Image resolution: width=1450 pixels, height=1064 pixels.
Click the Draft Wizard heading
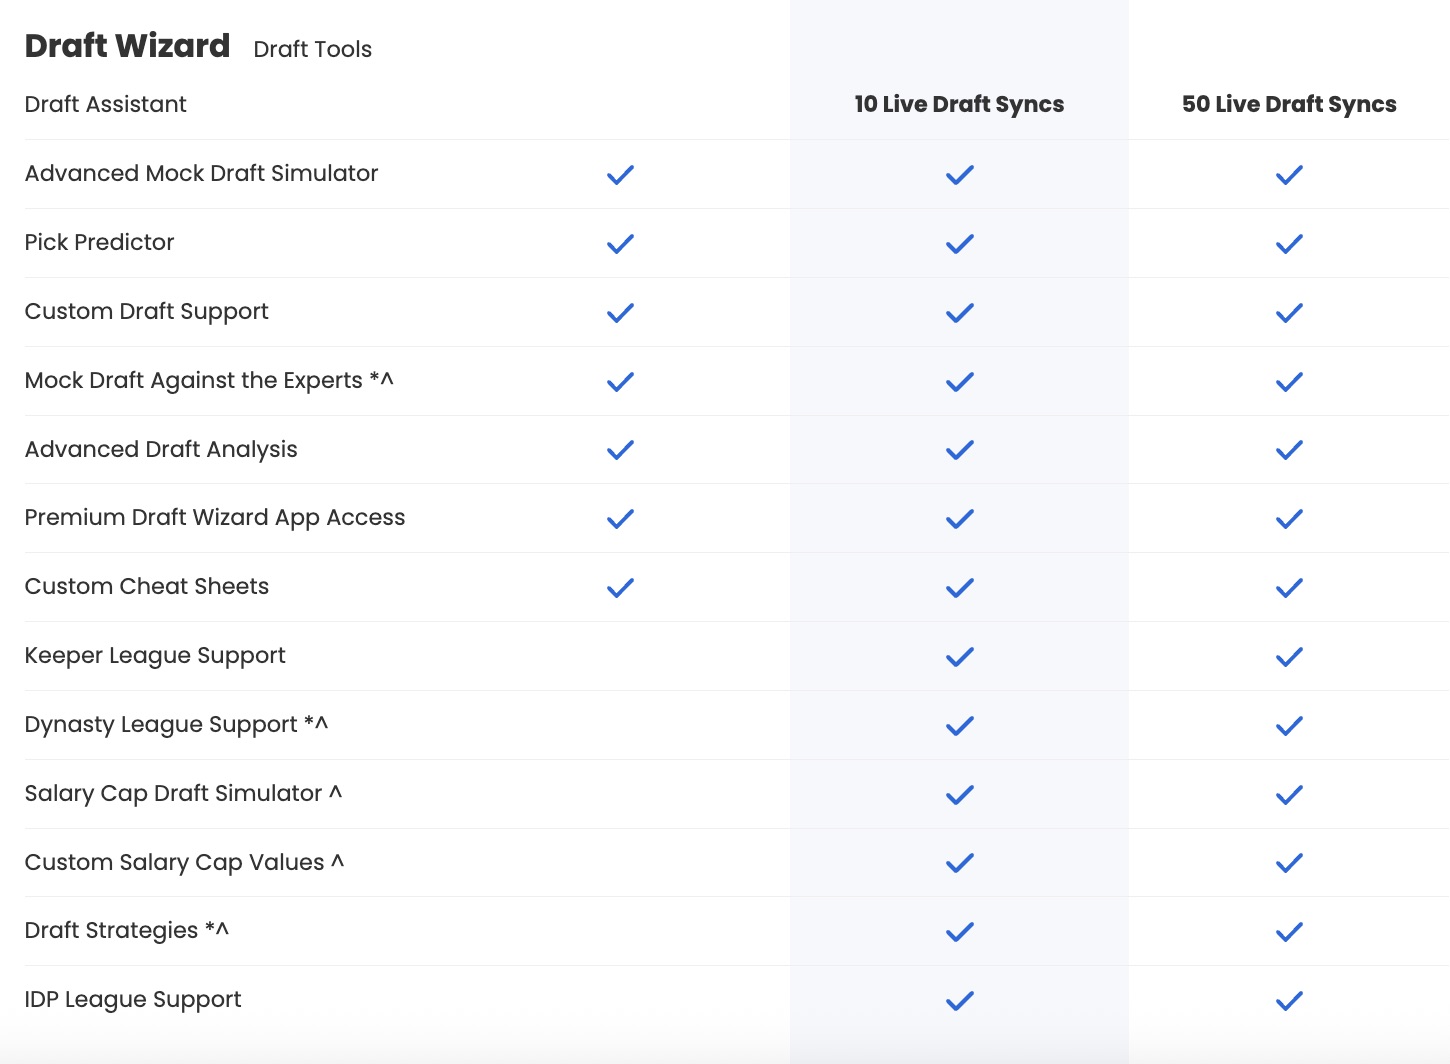click(127, 46)
